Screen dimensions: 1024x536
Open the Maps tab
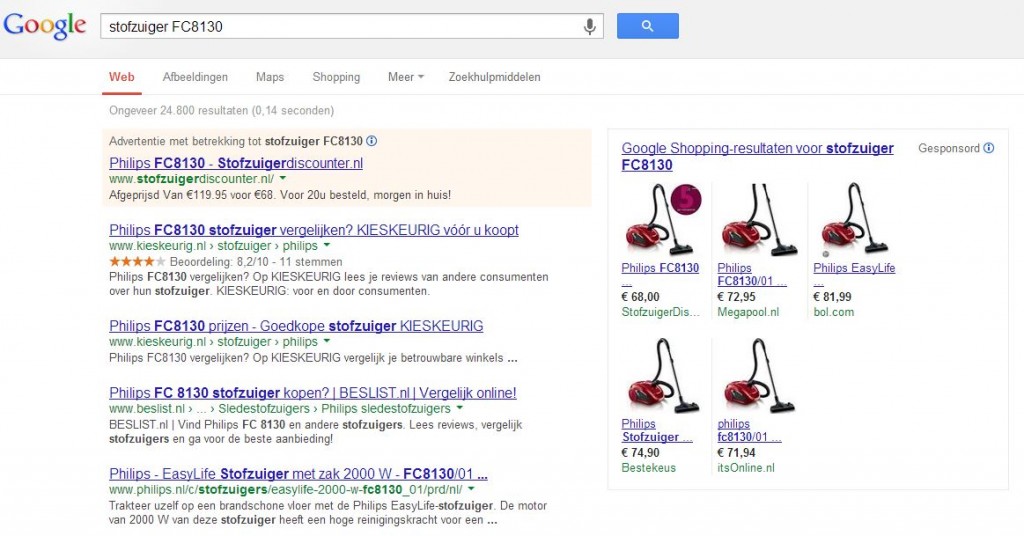(270, 77)
